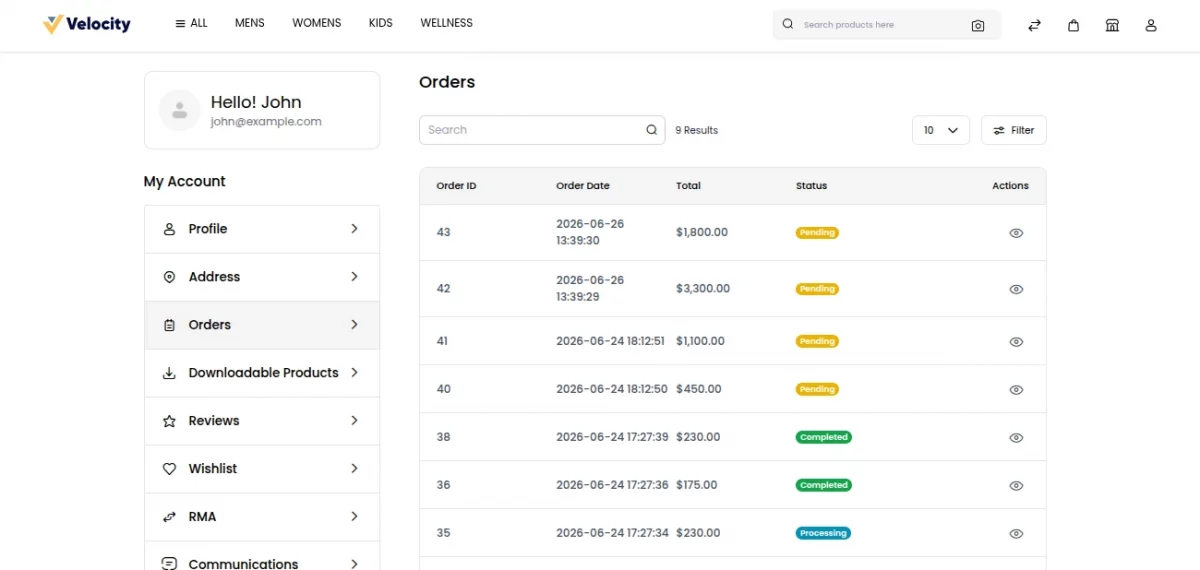Click the Orders clipboard icon

pyautogui.click(x=169, y=325)
